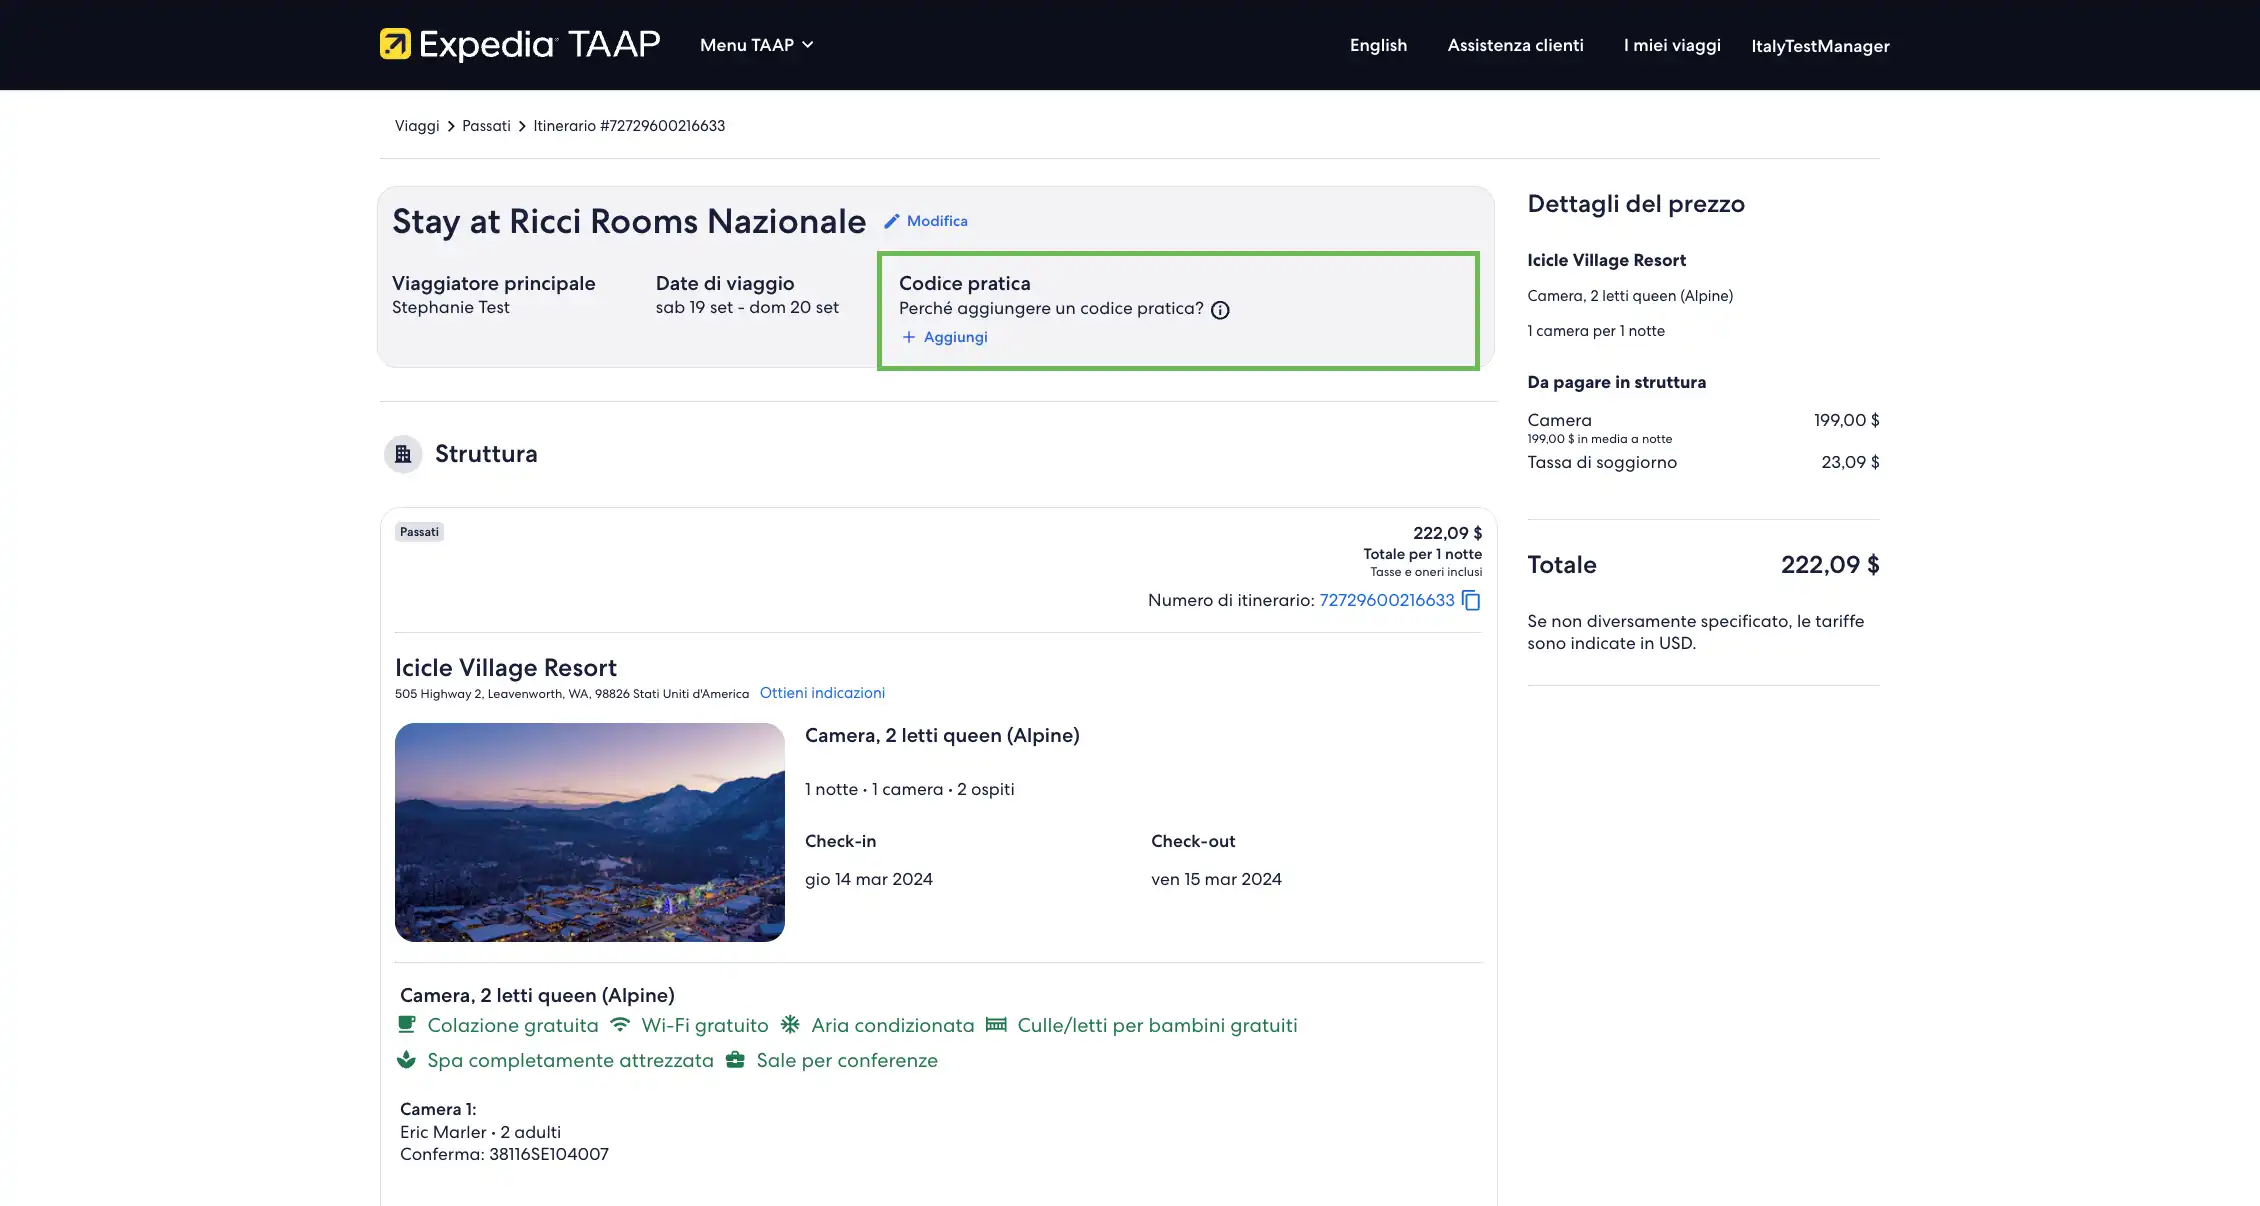Click traveler name Stephanie Test
Image resolution: width=2260 pixels, height=1206 pixels.
[451, 308]
